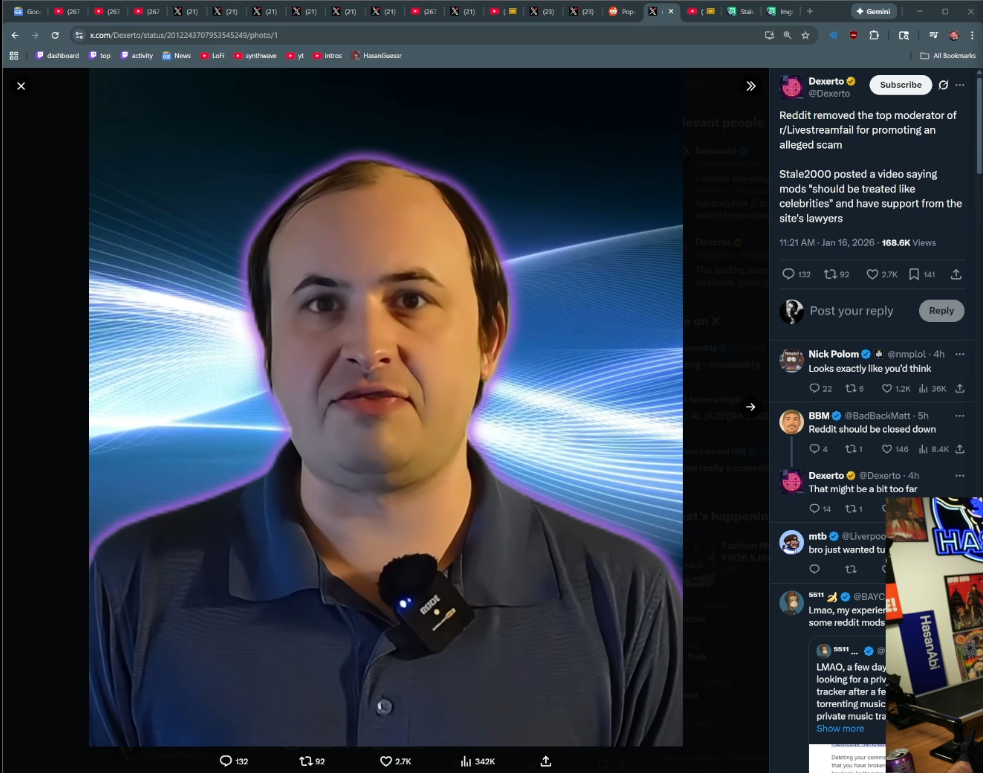Screen dimensions: 983x773
Task: Open extensions puzzle icon
Action: [874, 35]
